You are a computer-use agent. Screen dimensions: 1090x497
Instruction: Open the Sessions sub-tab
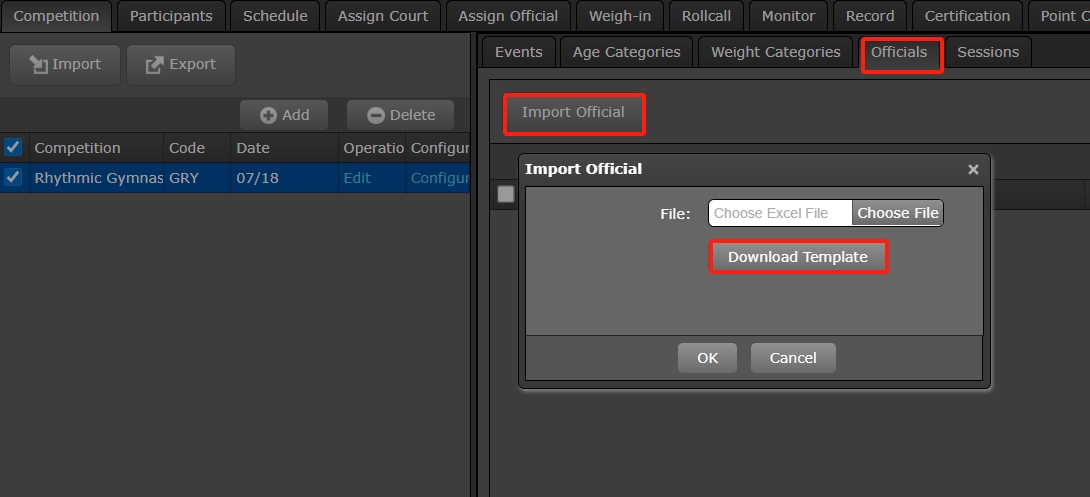988,52
